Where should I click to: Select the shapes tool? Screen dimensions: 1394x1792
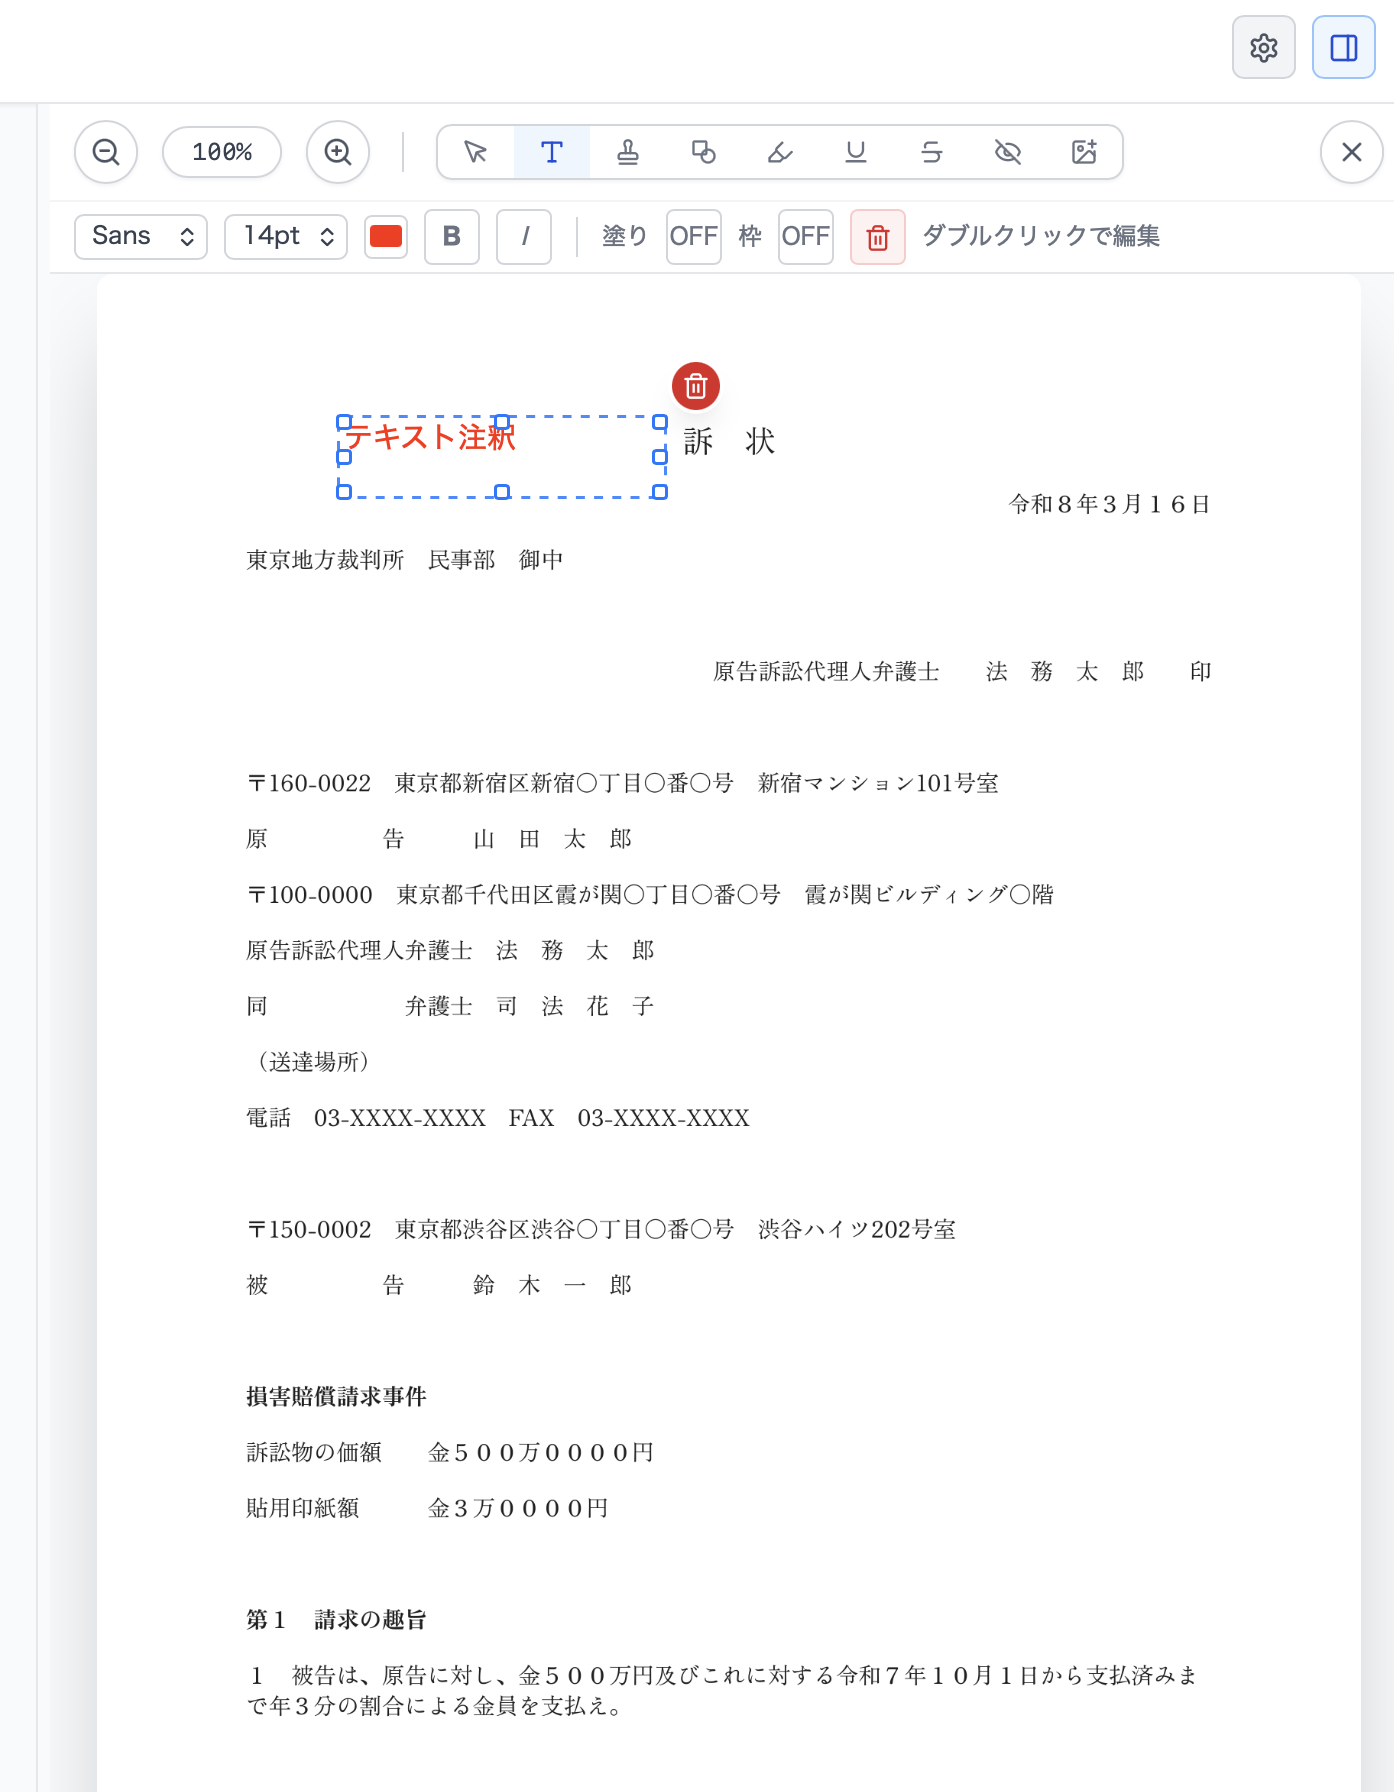click(x=704, y=152)
